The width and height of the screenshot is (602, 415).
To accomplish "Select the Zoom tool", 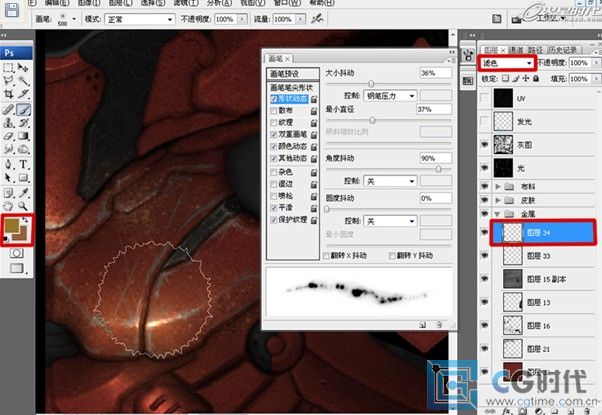I will [23, 206].
